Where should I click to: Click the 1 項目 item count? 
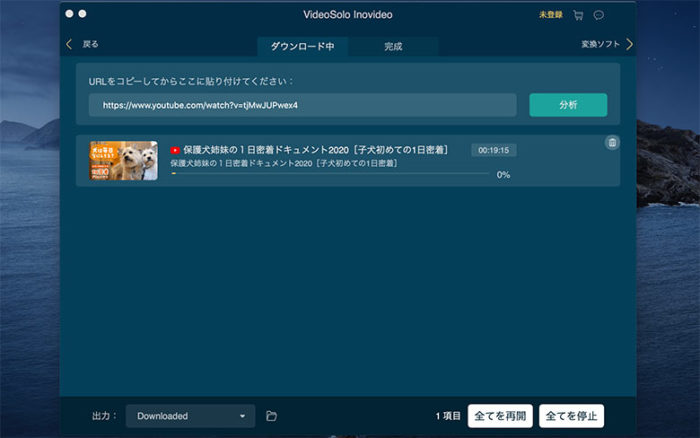(x=448, y=416)
